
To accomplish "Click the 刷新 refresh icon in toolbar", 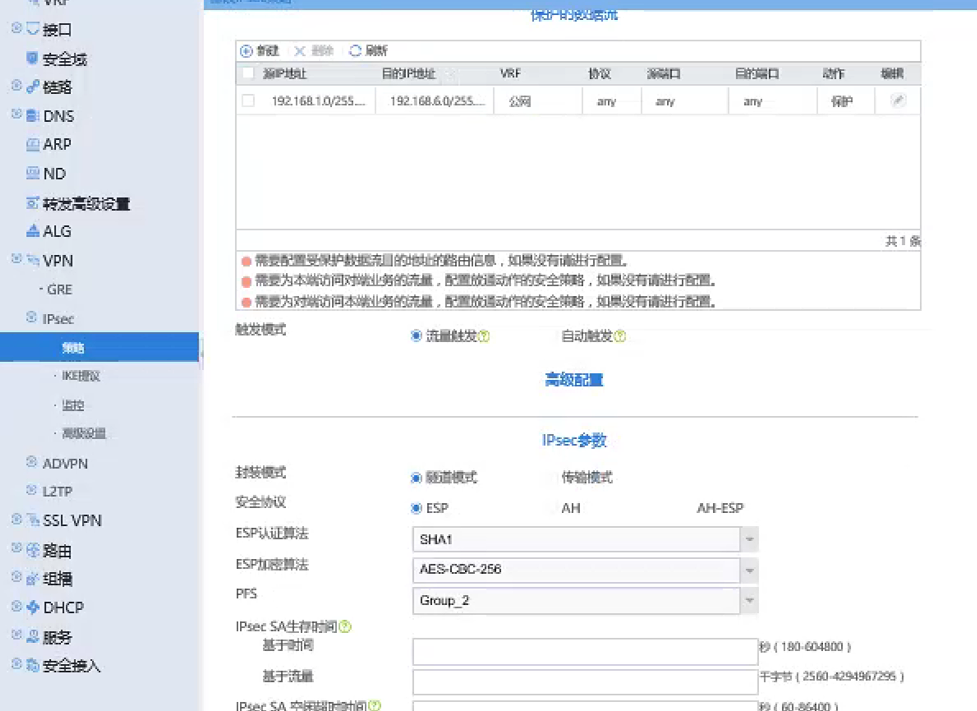I will tap(355, 51).
